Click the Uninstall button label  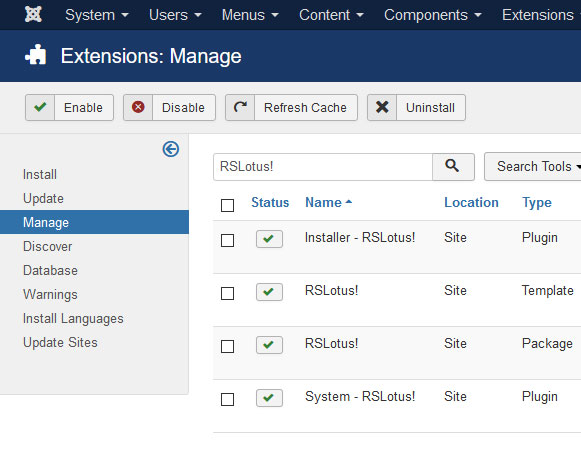(x=430, y=107)
